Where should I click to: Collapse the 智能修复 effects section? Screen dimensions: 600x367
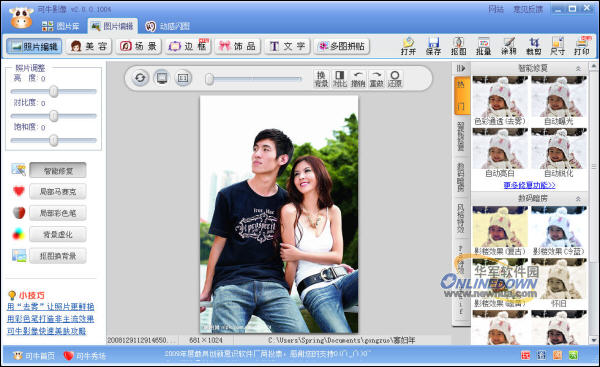point(578,69)
